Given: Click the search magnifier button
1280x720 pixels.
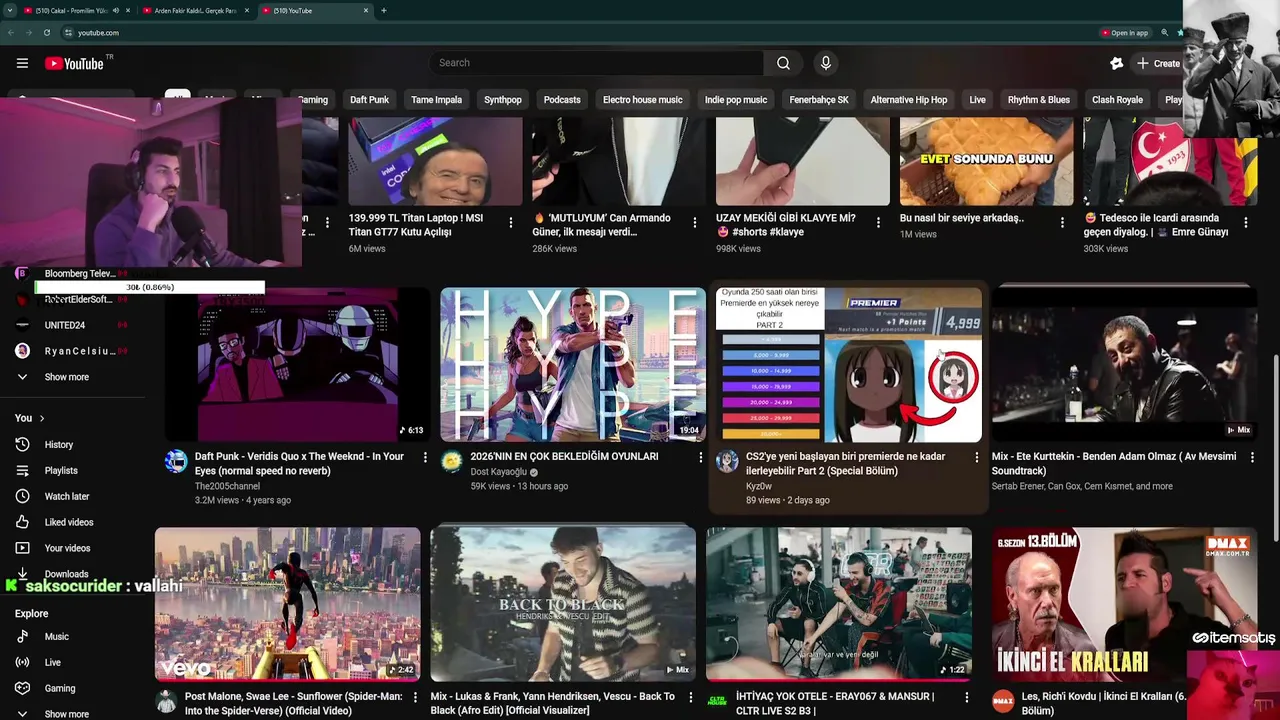Looking at the screenshot, I should [x=783, y=63].
